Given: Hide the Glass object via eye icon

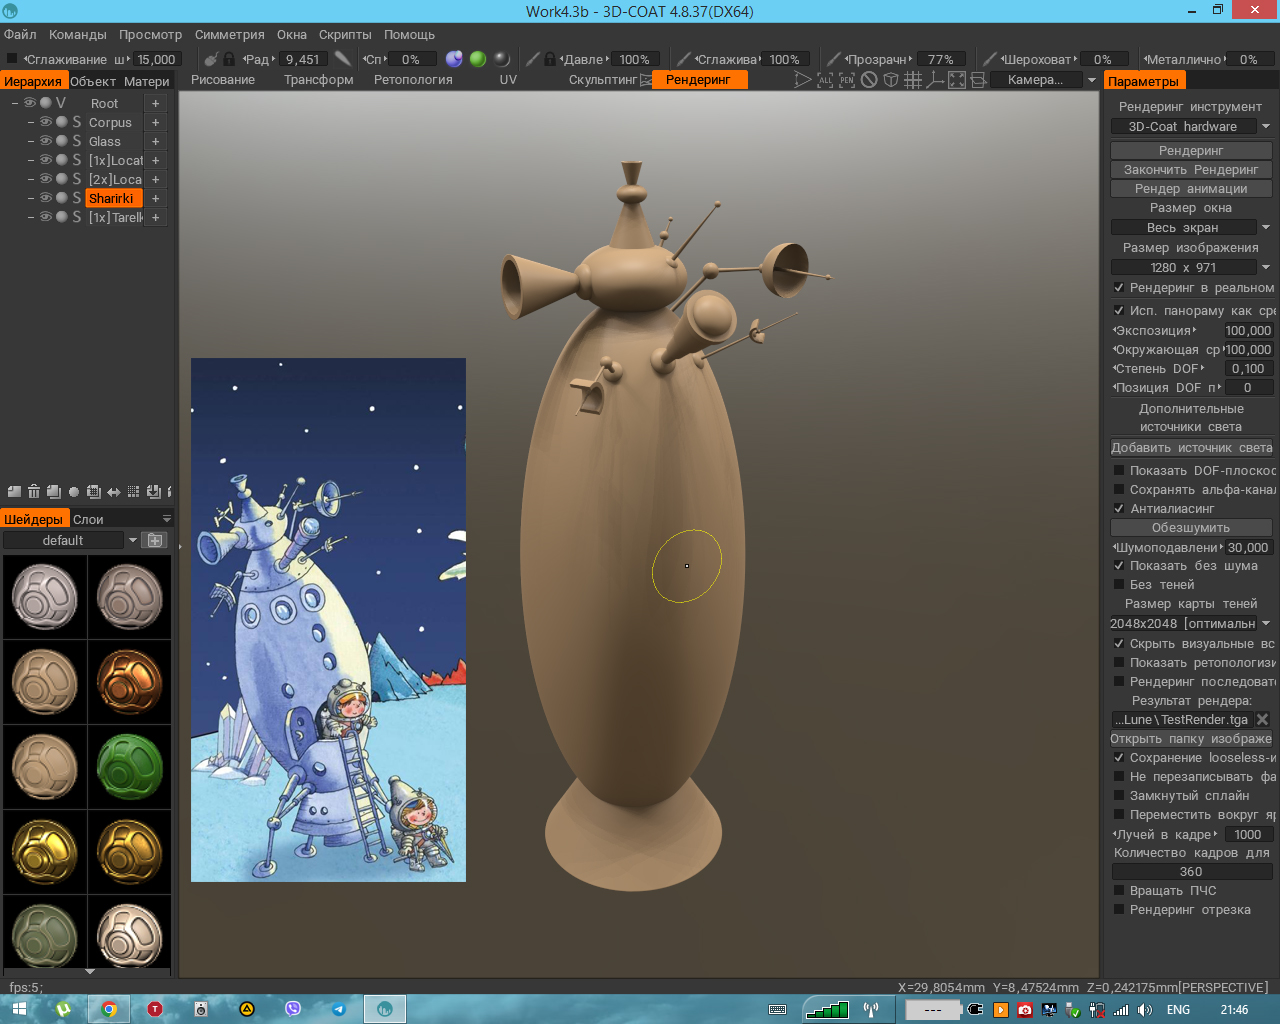Looking at the screenshot, I should (45, 141).
